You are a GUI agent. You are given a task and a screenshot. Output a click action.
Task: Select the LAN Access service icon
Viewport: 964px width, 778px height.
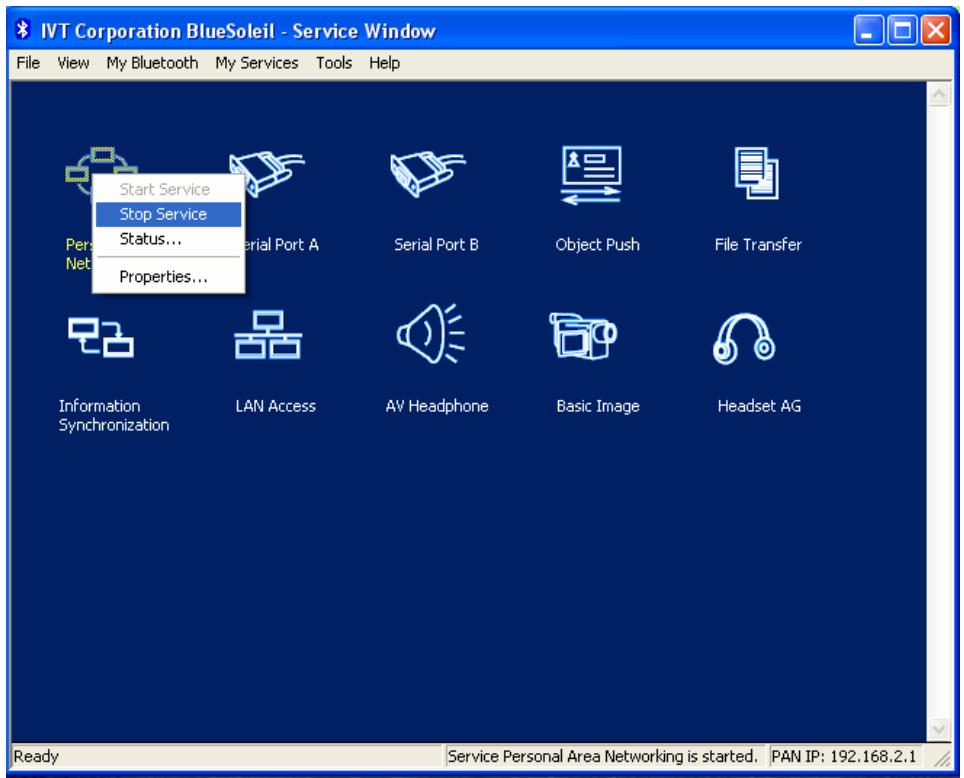268,335
